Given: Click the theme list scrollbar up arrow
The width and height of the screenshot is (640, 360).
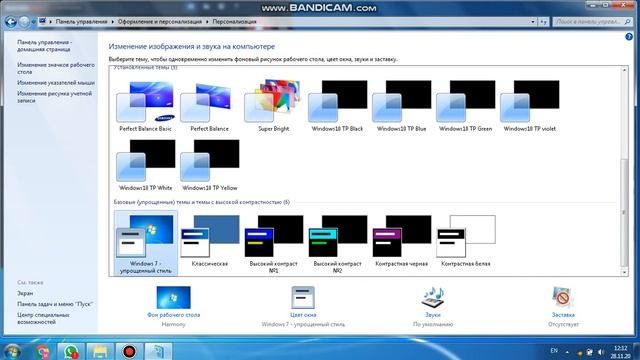Looking at the screenshot, I should point(624,70).
